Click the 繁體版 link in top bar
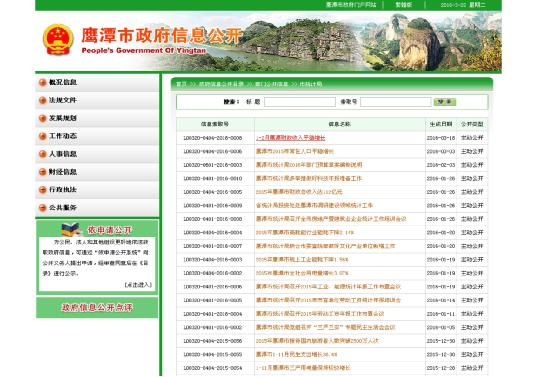The height and width of the screenshot is (377, 555). [x=404, y=5]
